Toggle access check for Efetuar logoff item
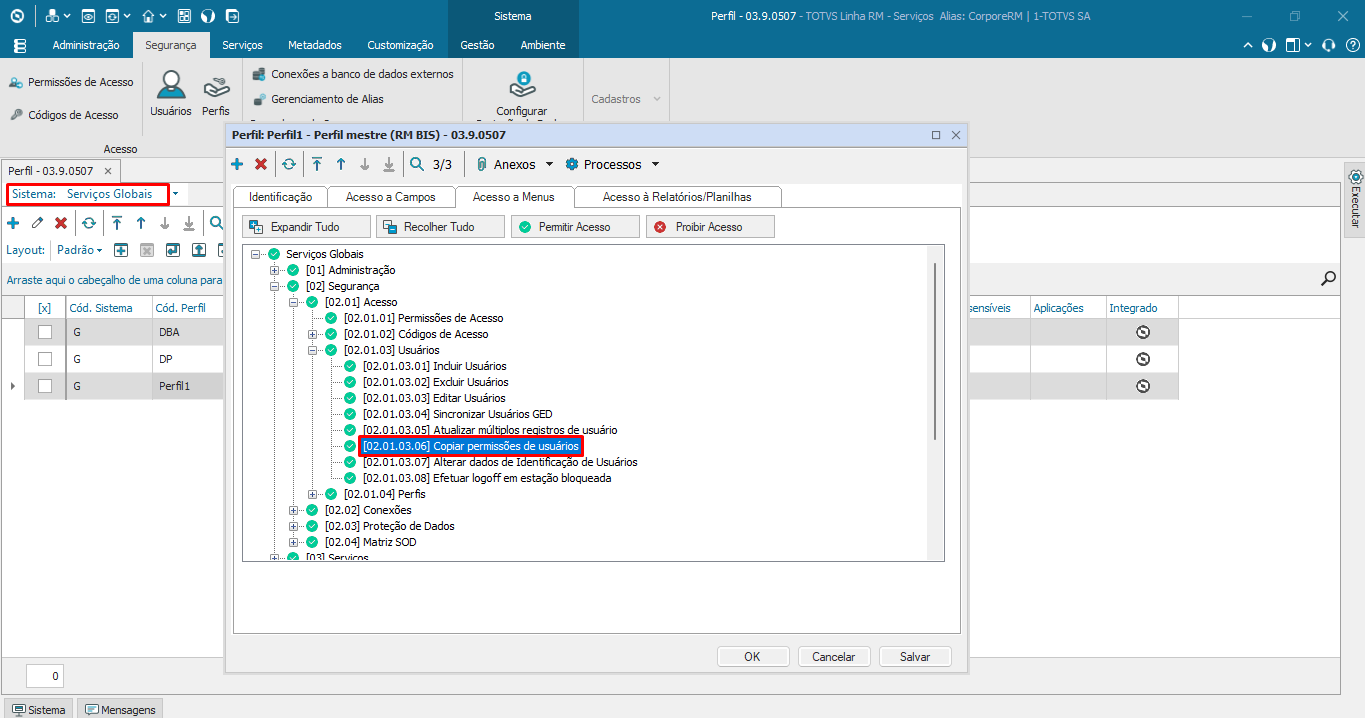 click(x=350, y=478)
